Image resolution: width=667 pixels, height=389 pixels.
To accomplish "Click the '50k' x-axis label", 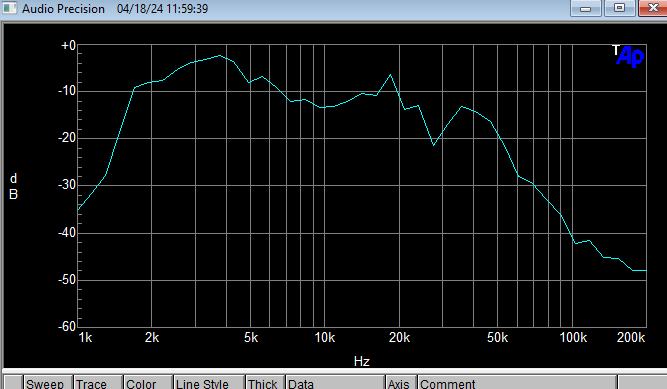I will [497, 338].
